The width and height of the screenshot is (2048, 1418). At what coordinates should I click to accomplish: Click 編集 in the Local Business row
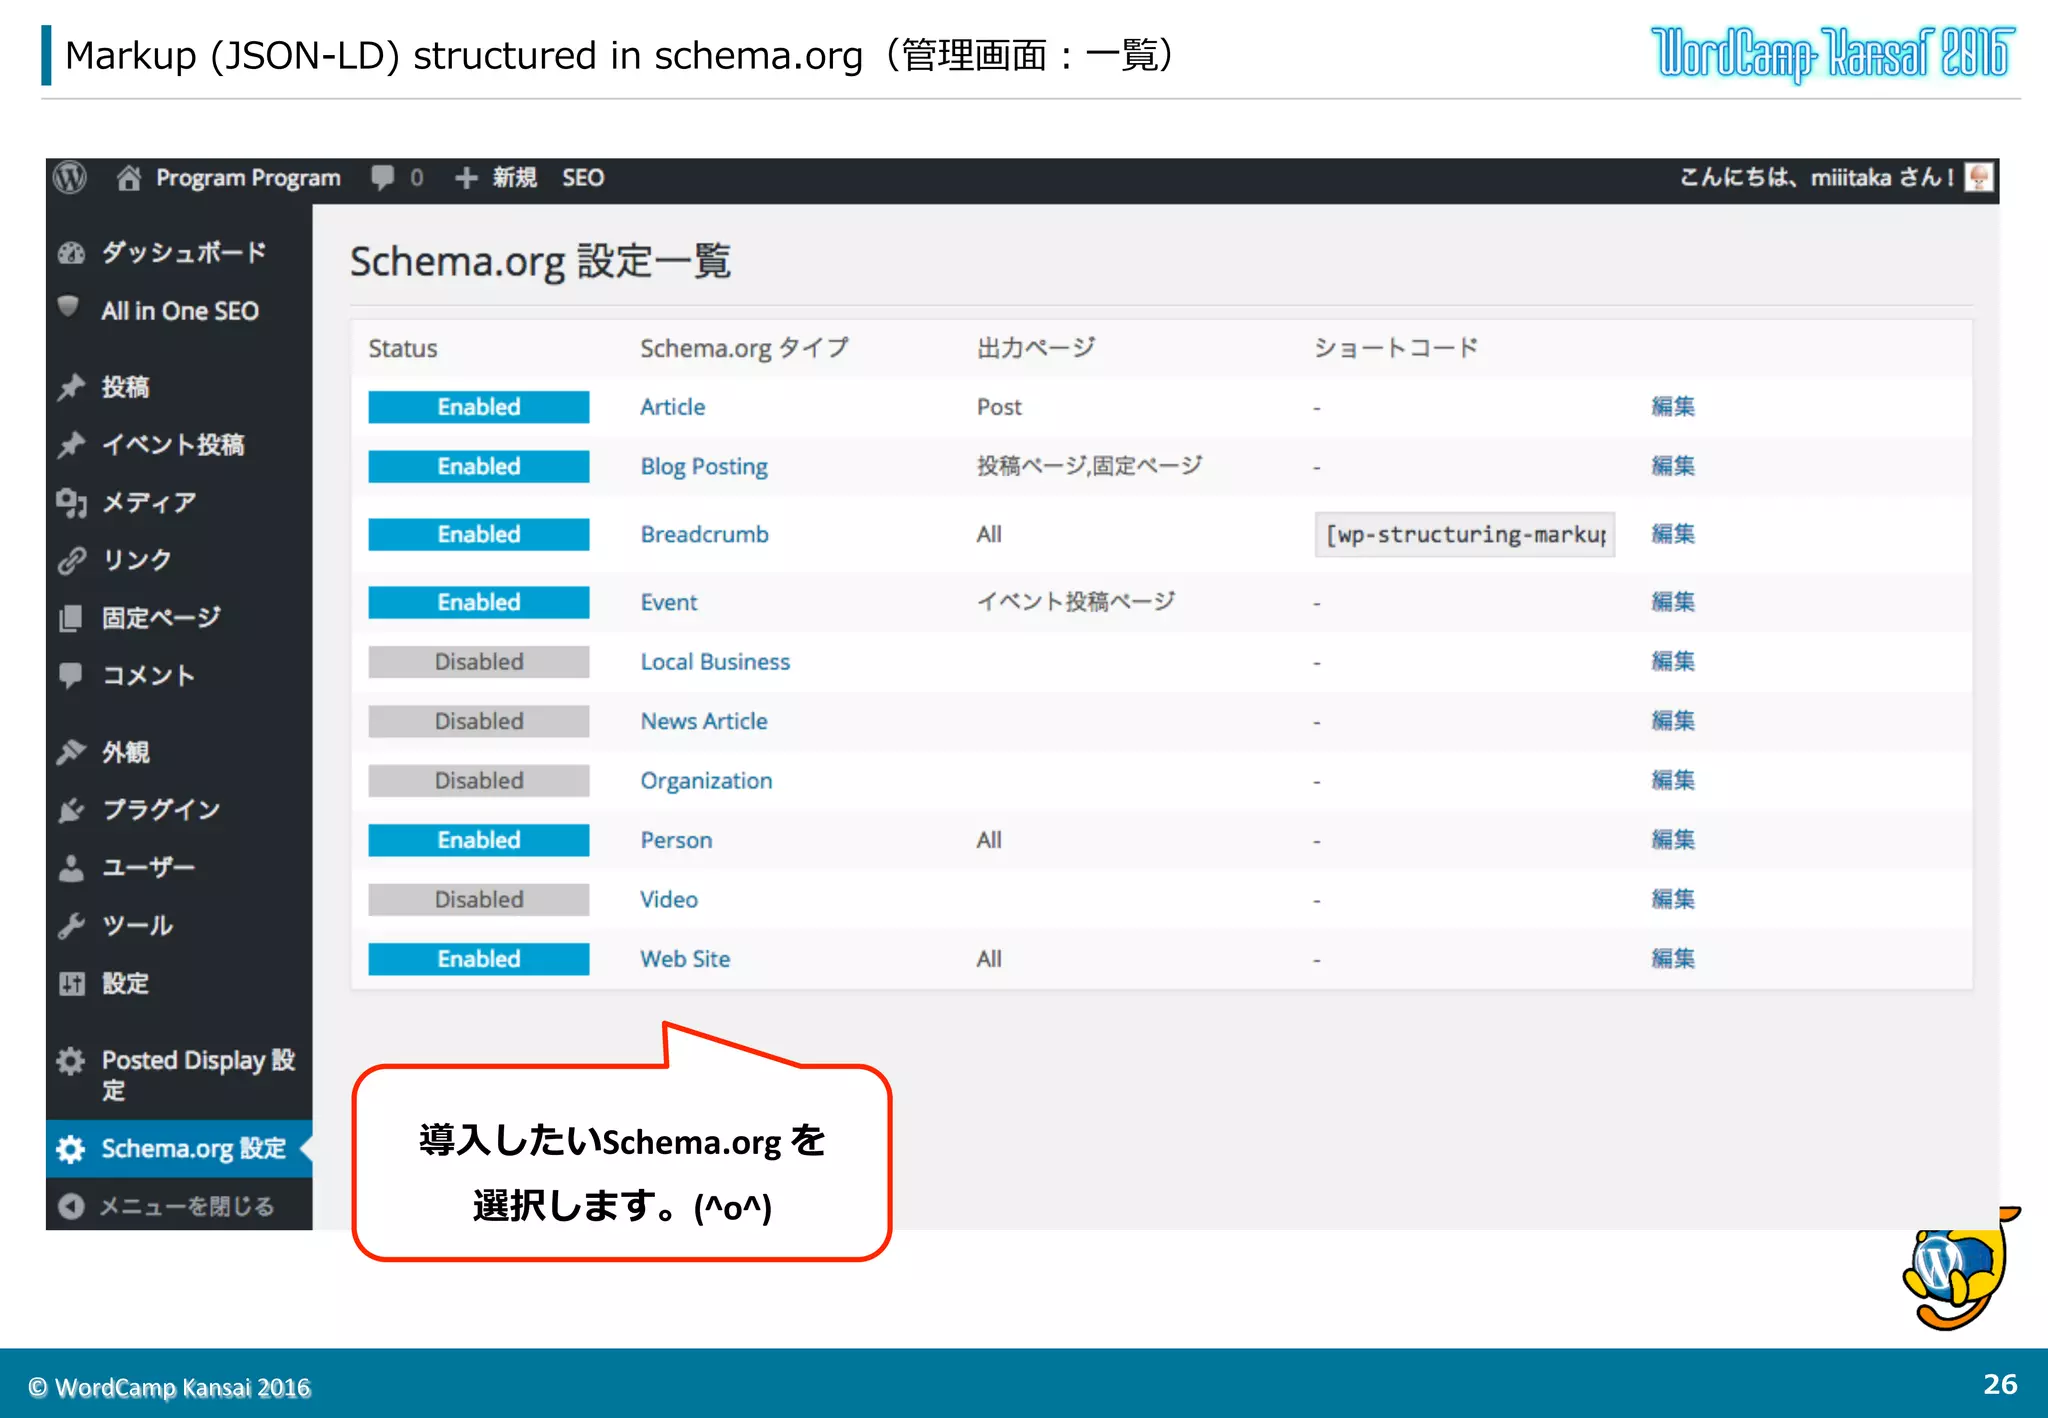[1673, 661]
